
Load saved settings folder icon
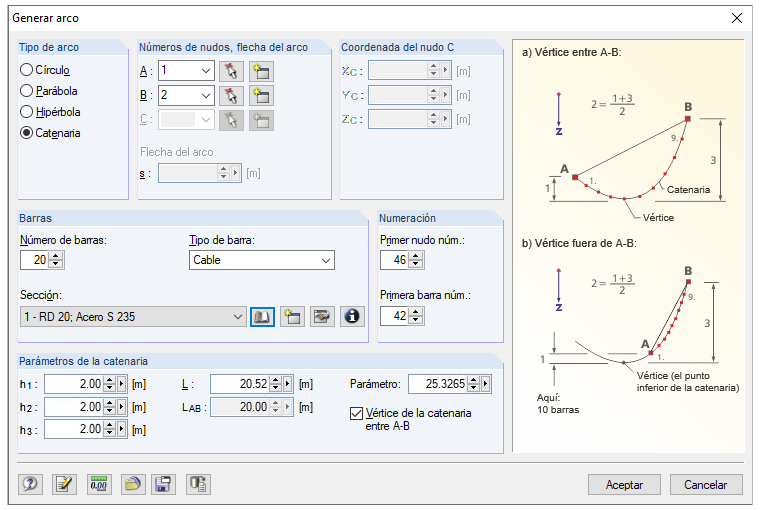click(x=133, y=484)
